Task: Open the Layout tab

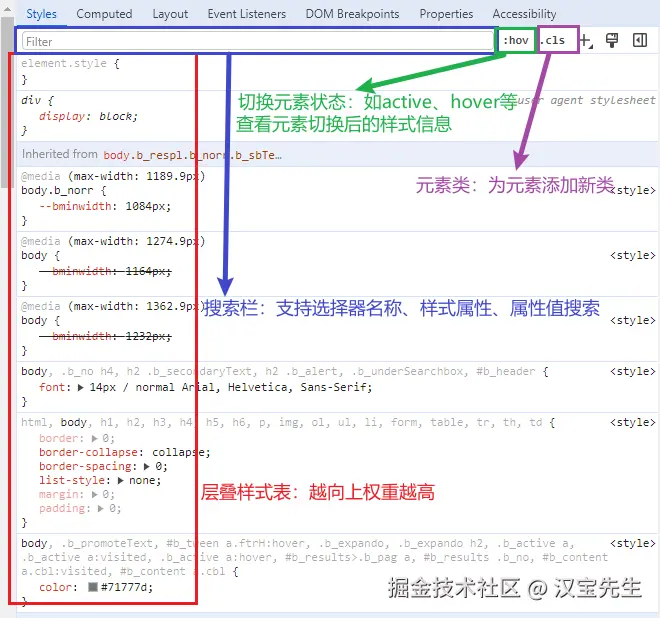Action: pyautogui.click(x=170, y=14)
